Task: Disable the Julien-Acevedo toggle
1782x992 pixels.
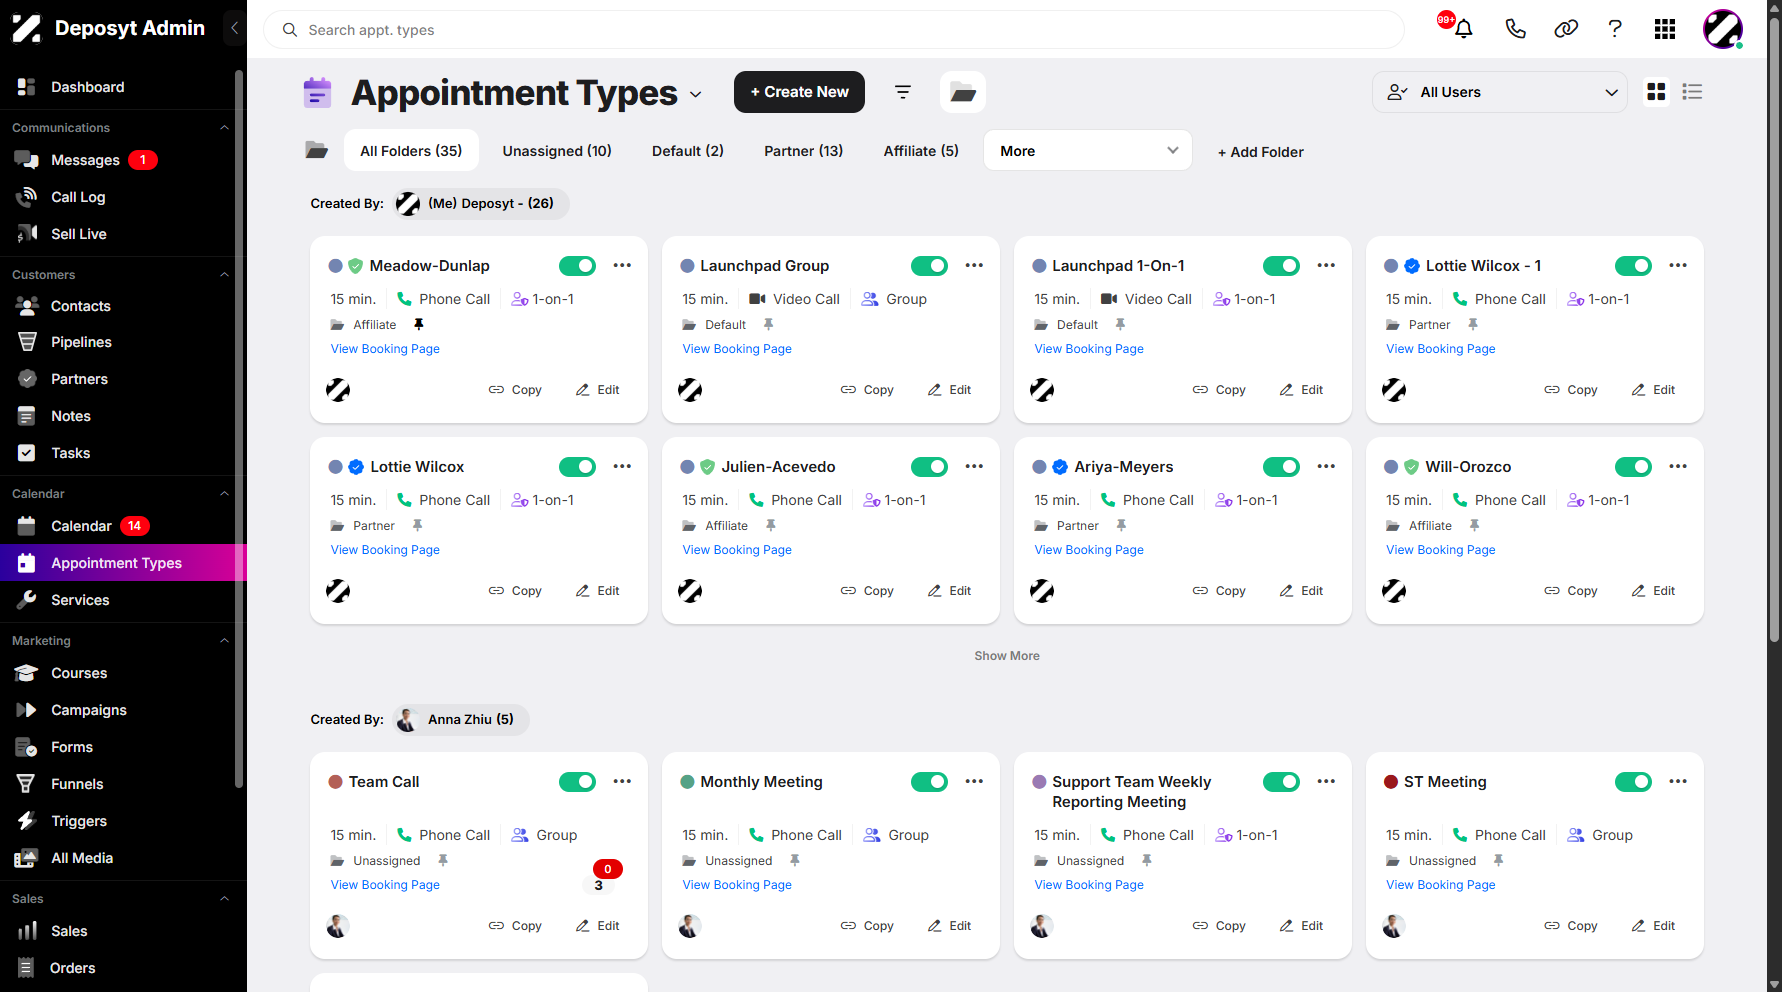Action: [x=929, y=466]
